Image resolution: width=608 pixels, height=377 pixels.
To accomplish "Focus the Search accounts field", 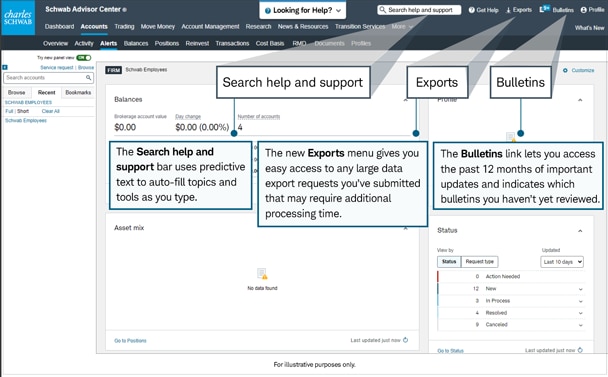I will point(48,78).
